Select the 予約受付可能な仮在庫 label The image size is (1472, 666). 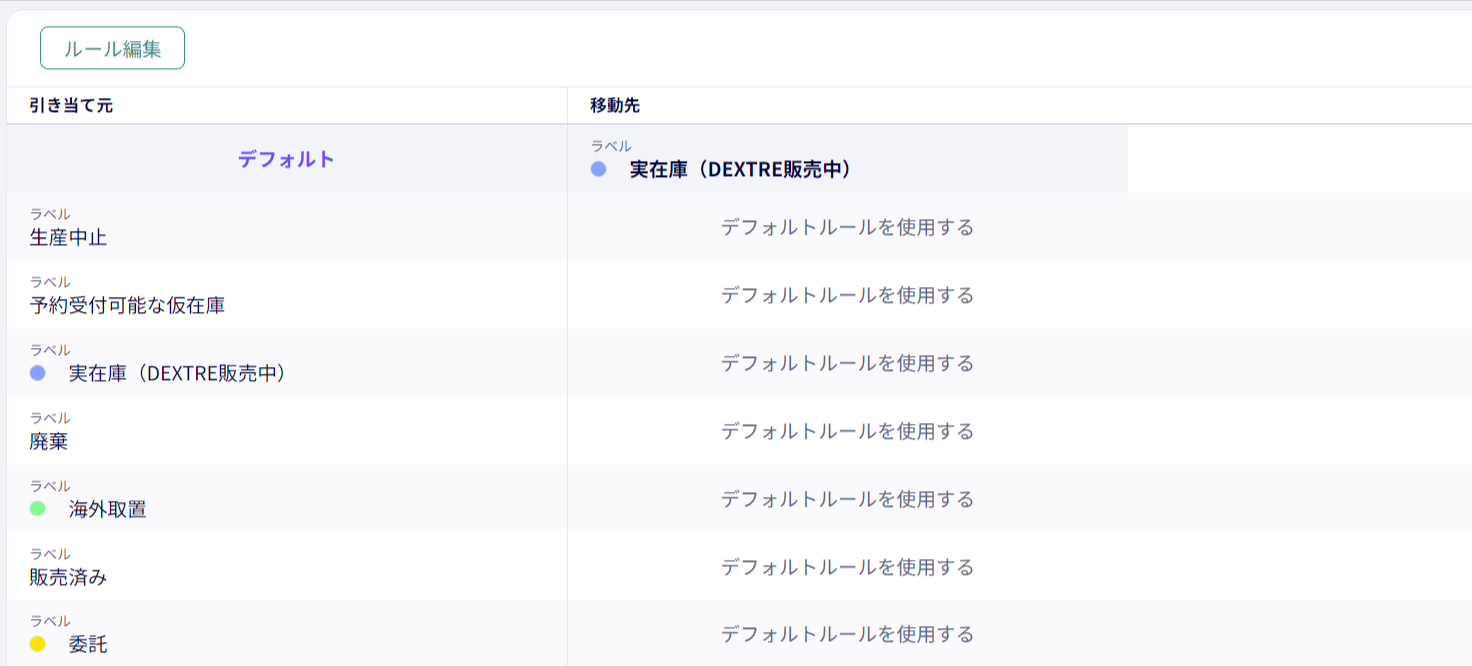(127, 306)
